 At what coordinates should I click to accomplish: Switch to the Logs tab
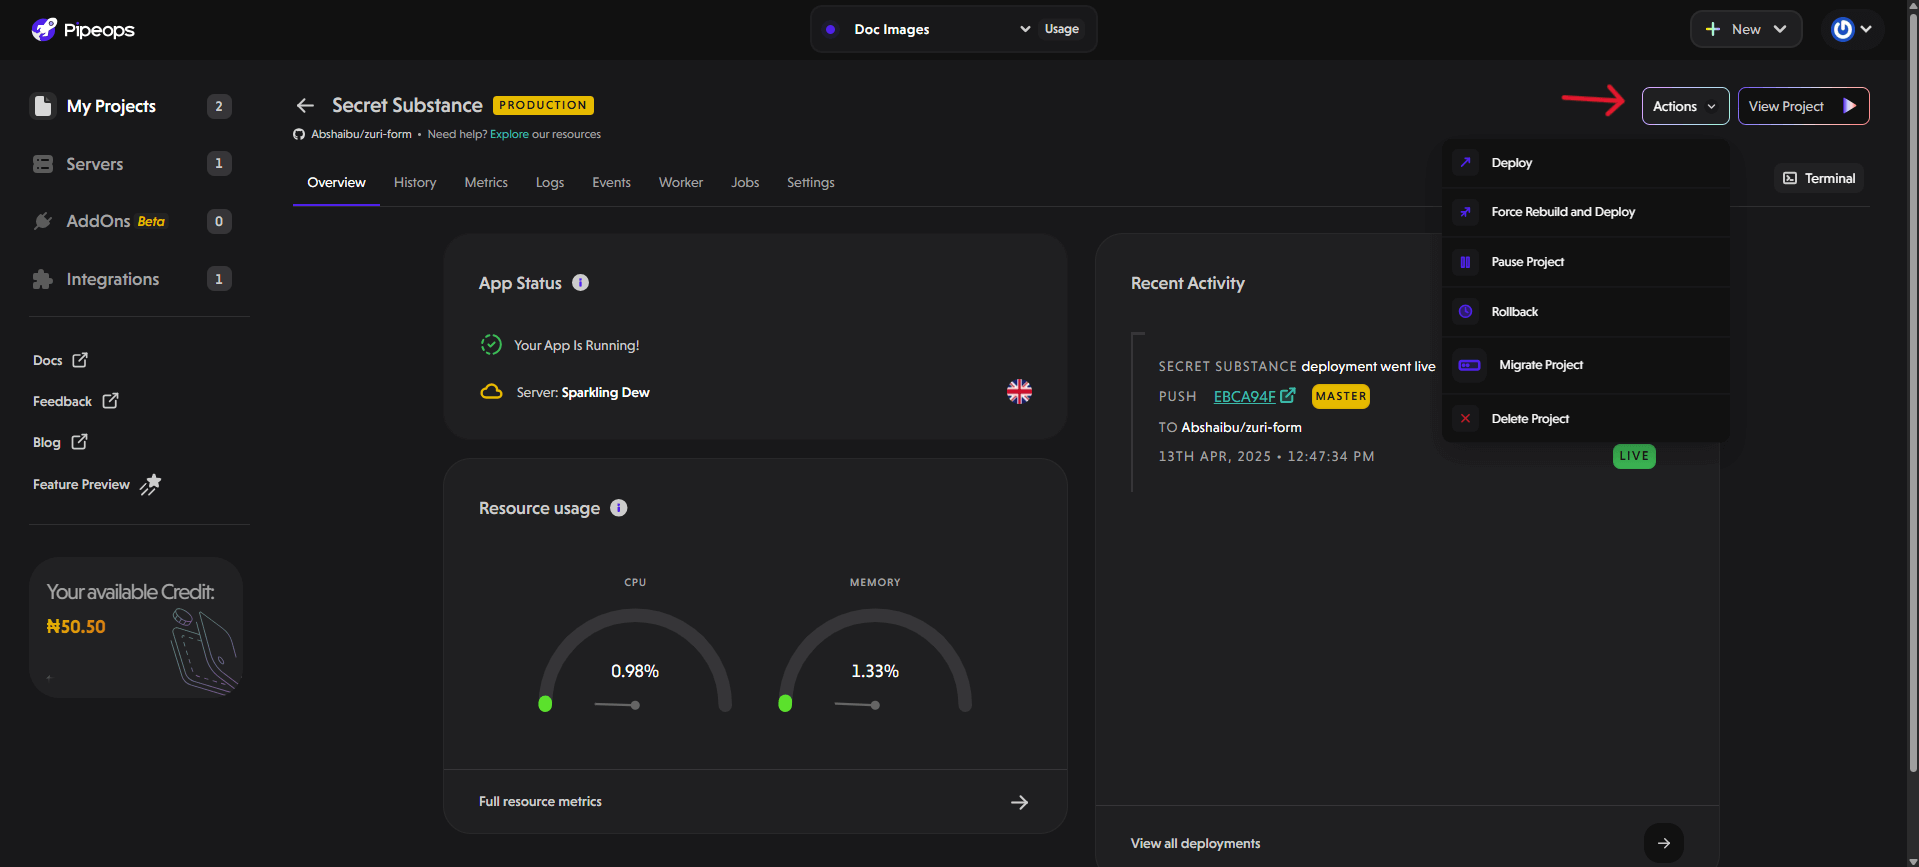[x=550, y=182]
